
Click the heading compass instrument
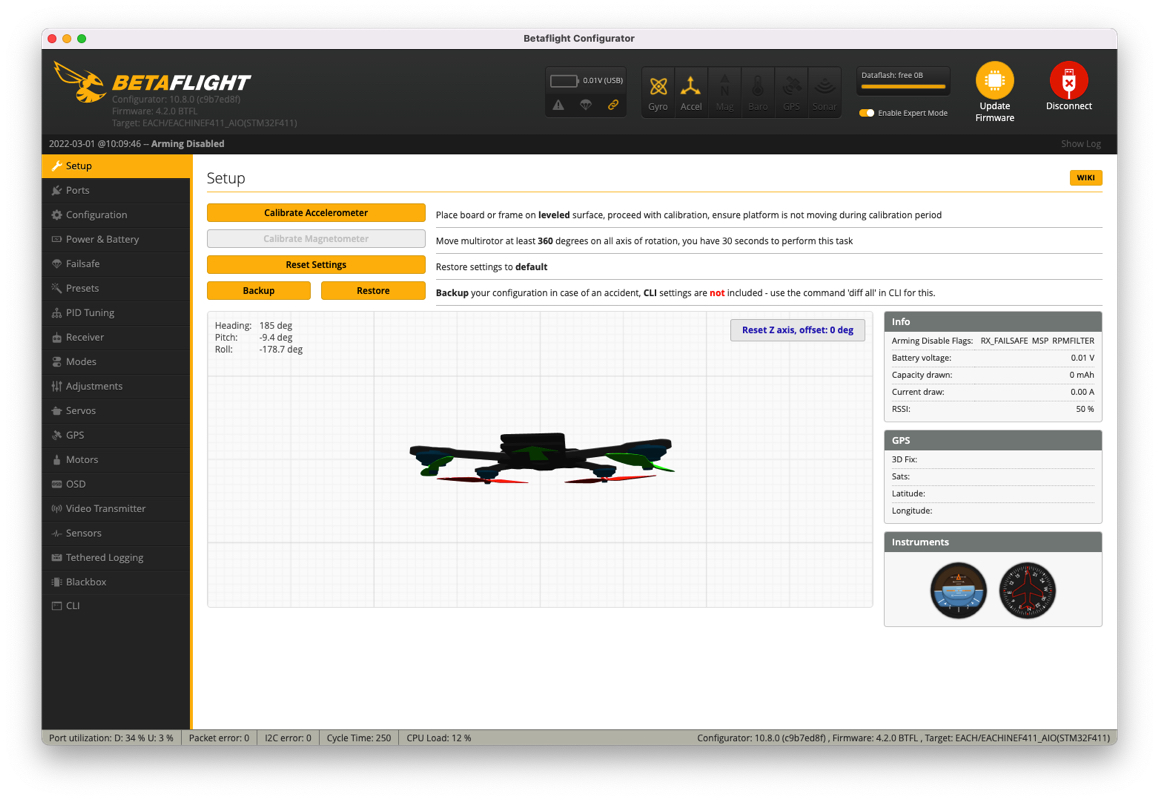[1027, 590]
